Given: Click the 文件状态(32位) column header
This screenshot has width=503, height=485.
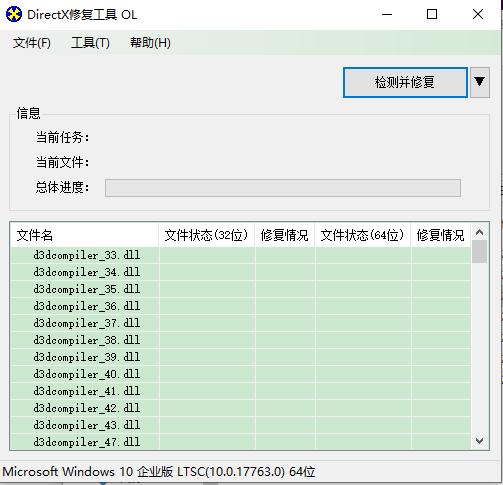Looking at the screenshot, I should point(207,235).
